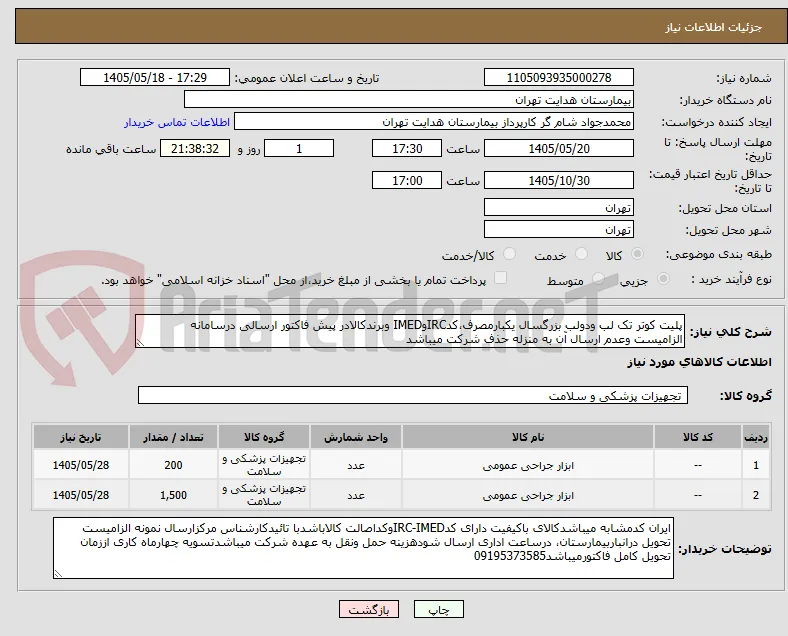Click the quantity 1,500 in row 2
Screen dimensions: 788x636
173,495
